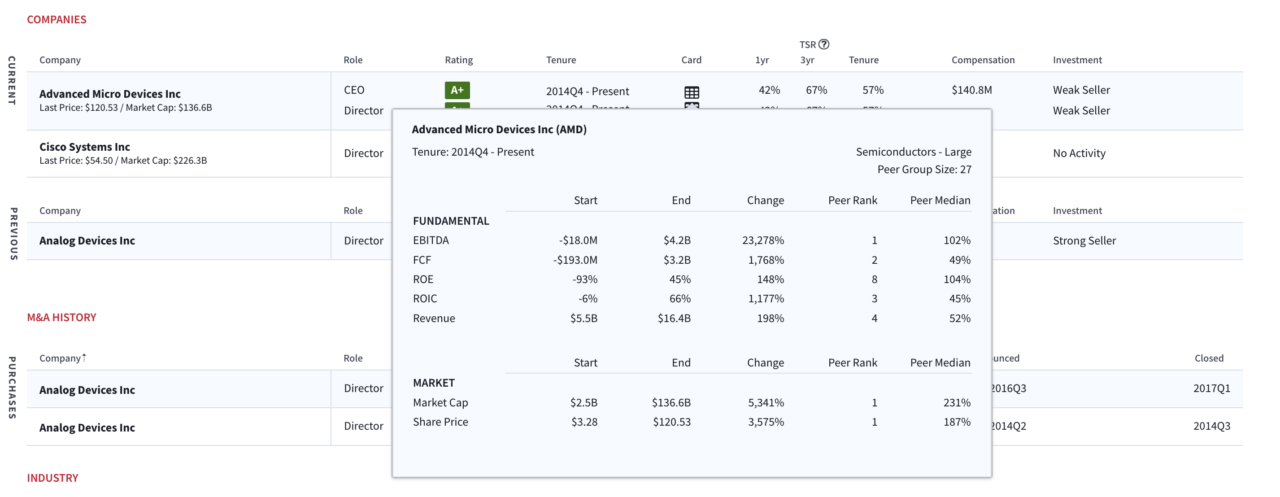Click the TSR help question mark icon
The height and width of the screenshot is (497, 1280).
[x=824, y=44]
